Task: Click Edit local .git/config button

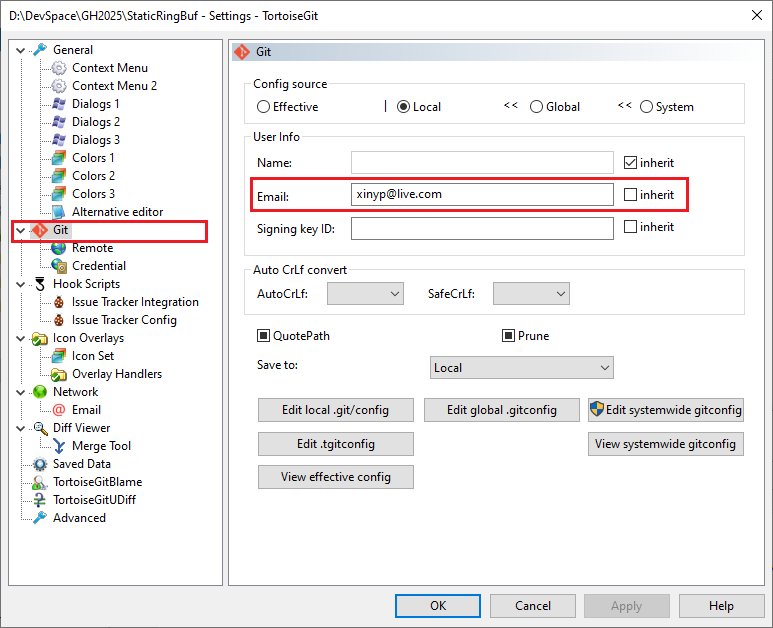Action: [336, 410]
